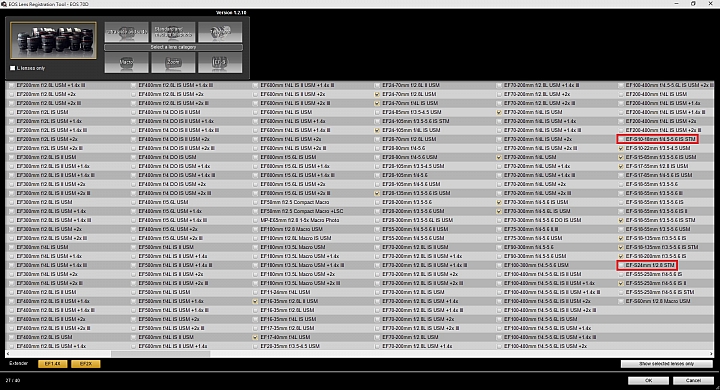Choose the Ultra-wide and wide lens category
Viewport: 720px width, 390px height.
(x=127, y=32)
